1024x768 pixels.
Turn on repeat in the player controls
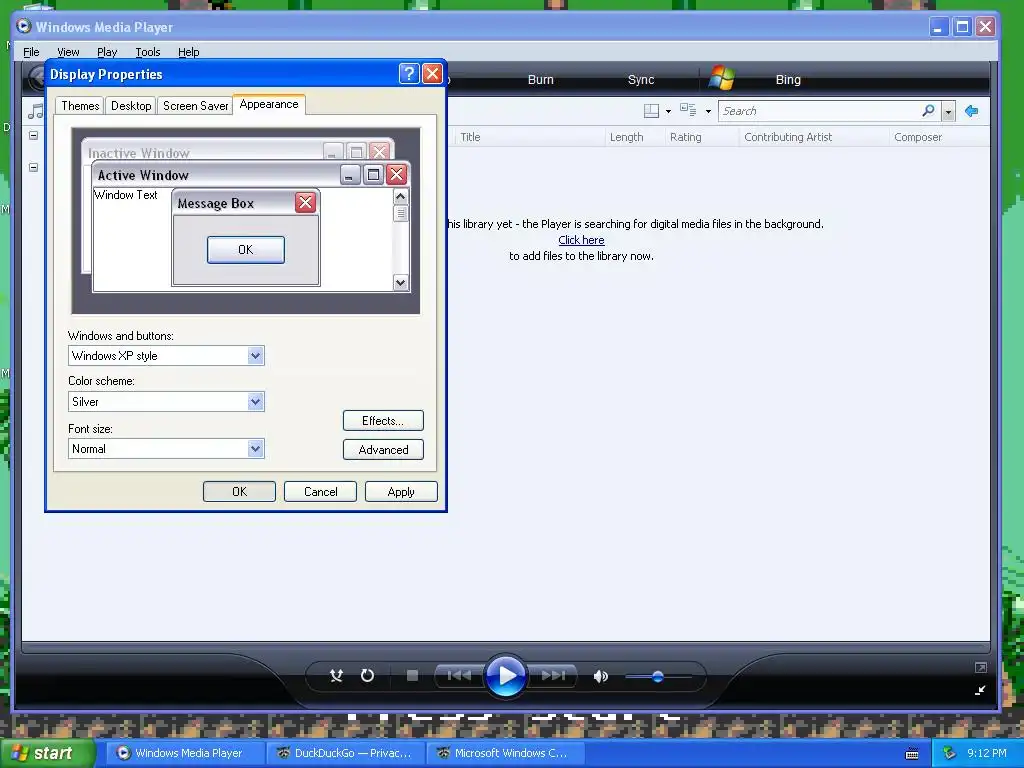pos(368,675)
